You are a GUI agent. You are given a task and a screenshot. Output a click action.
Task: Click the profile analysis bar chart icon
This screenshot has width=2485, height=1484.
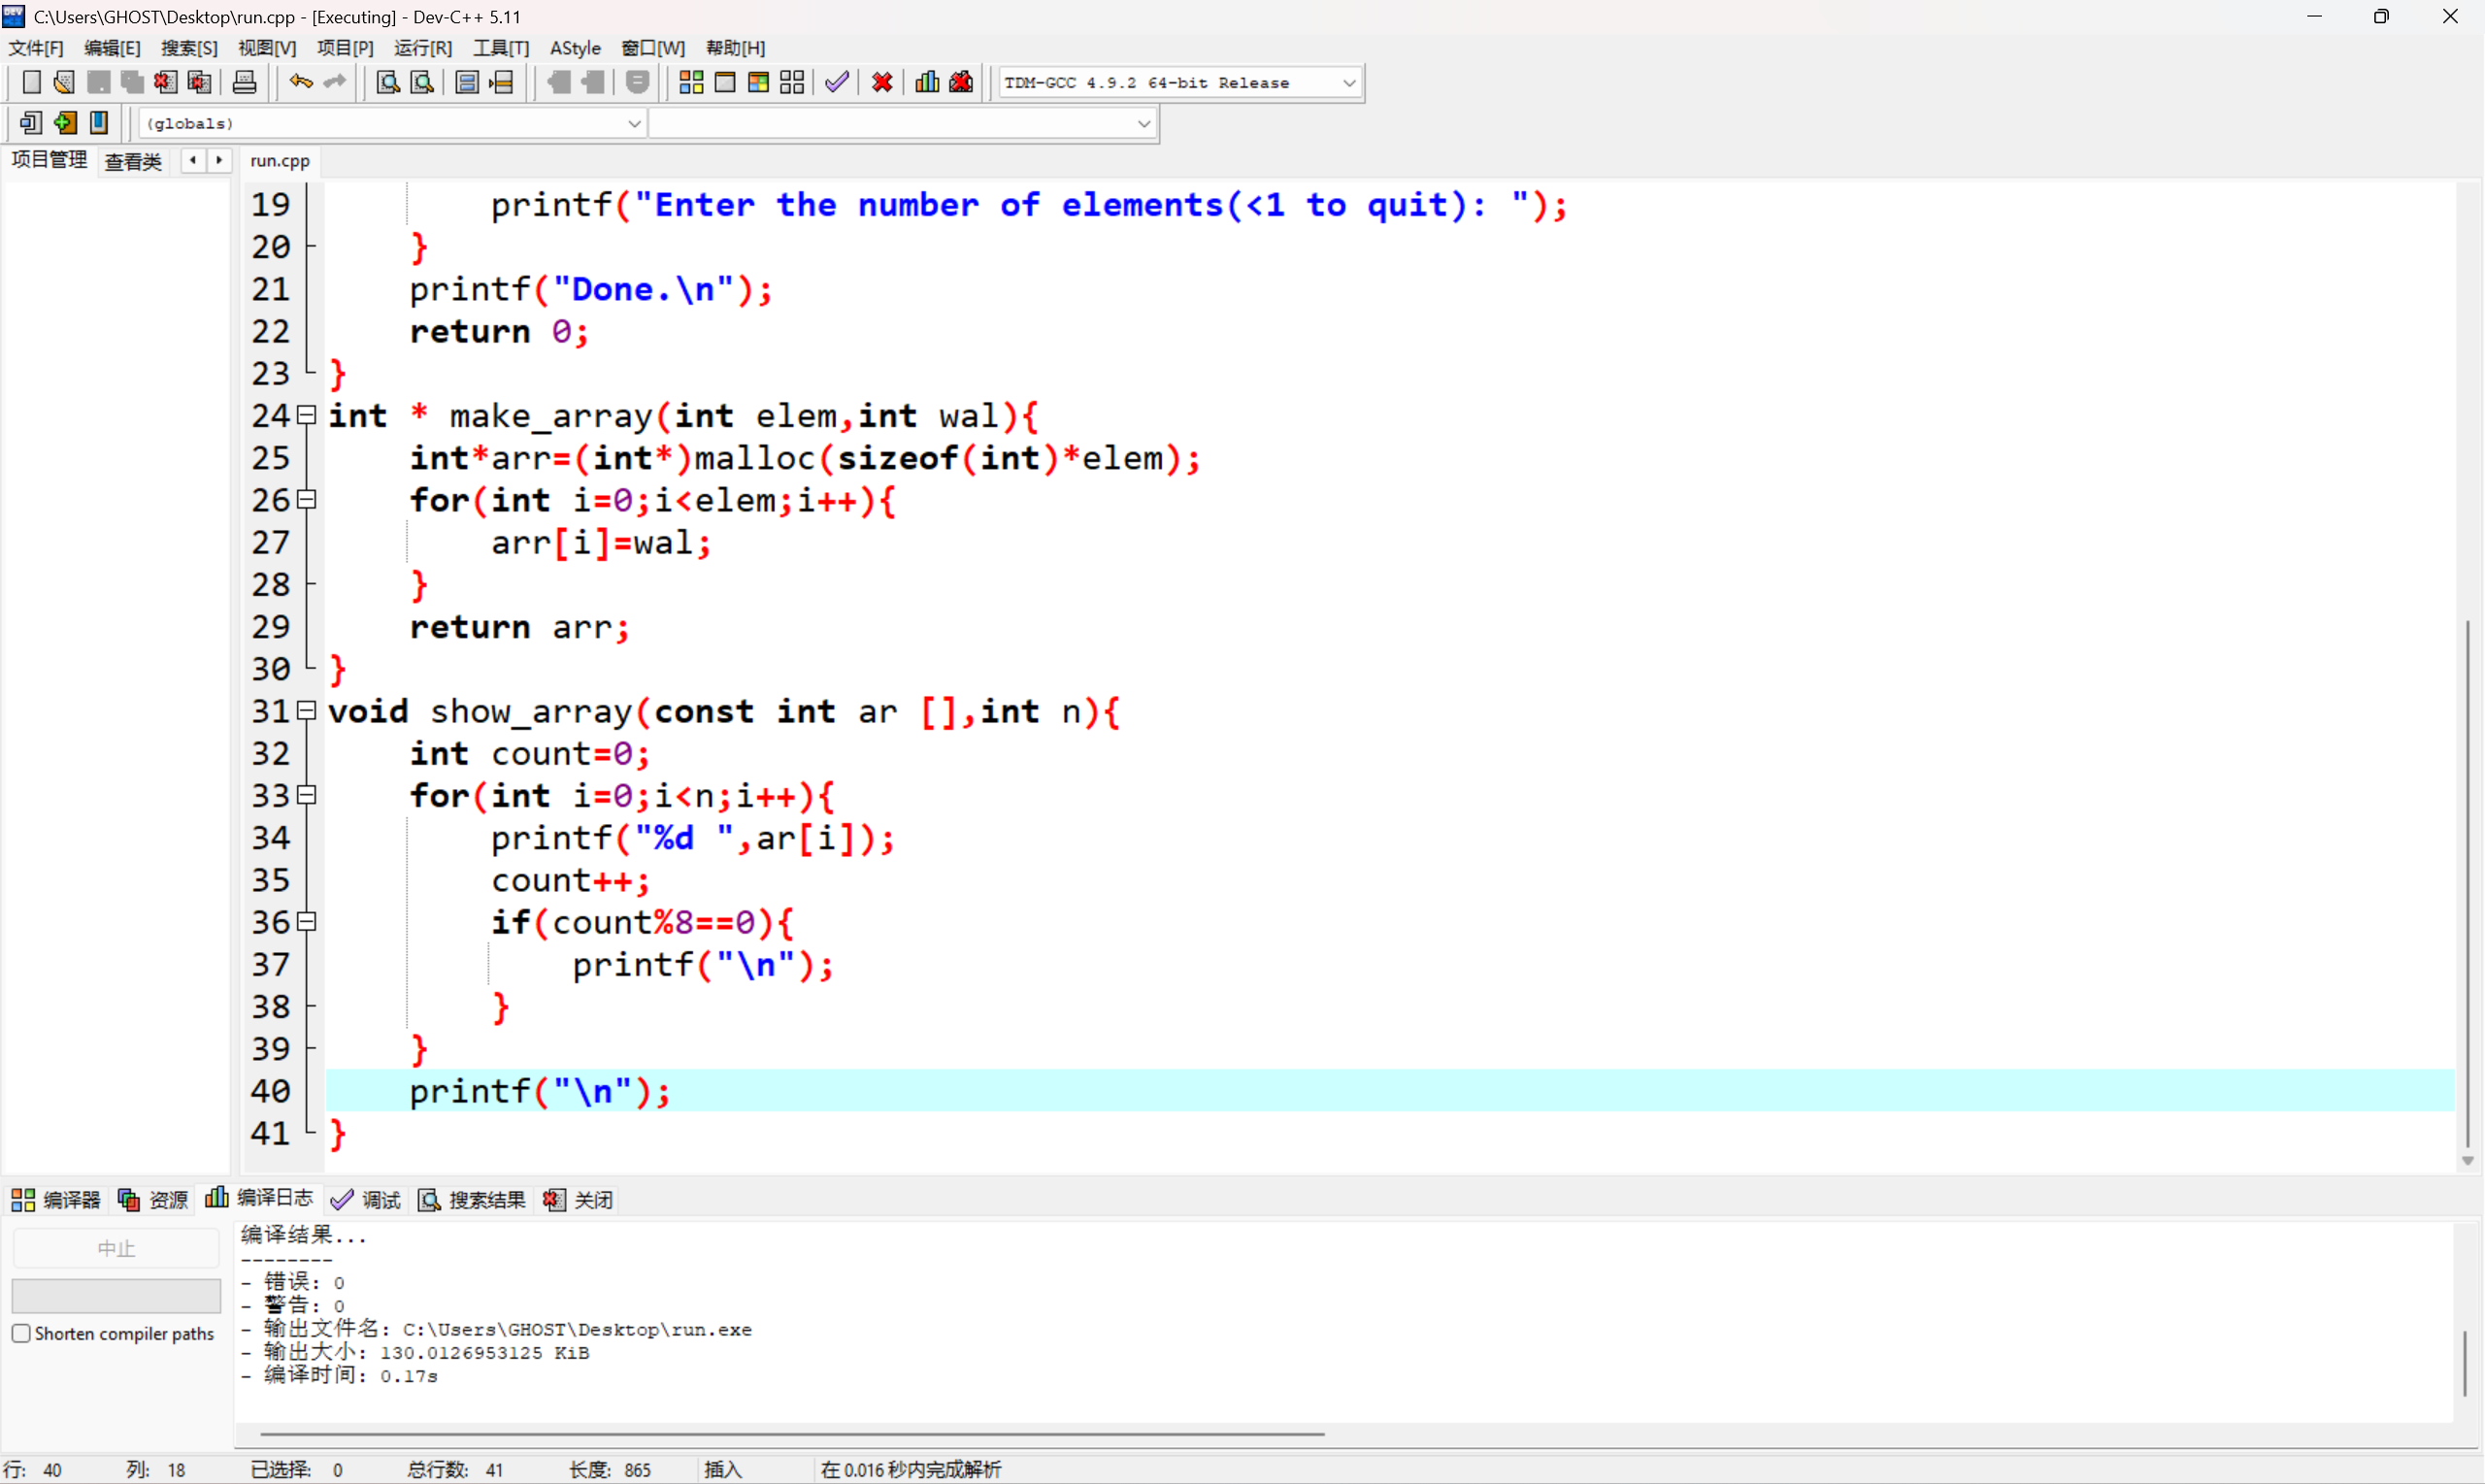click(927, 83)
